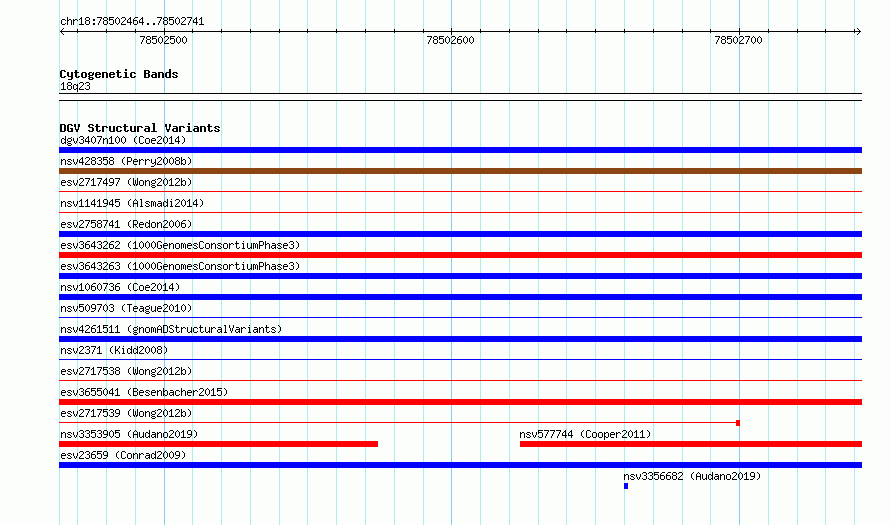890x525 pixels.
Task: Open variant nsv509703 (Teague2010) label
Action: tap(126, 308)
